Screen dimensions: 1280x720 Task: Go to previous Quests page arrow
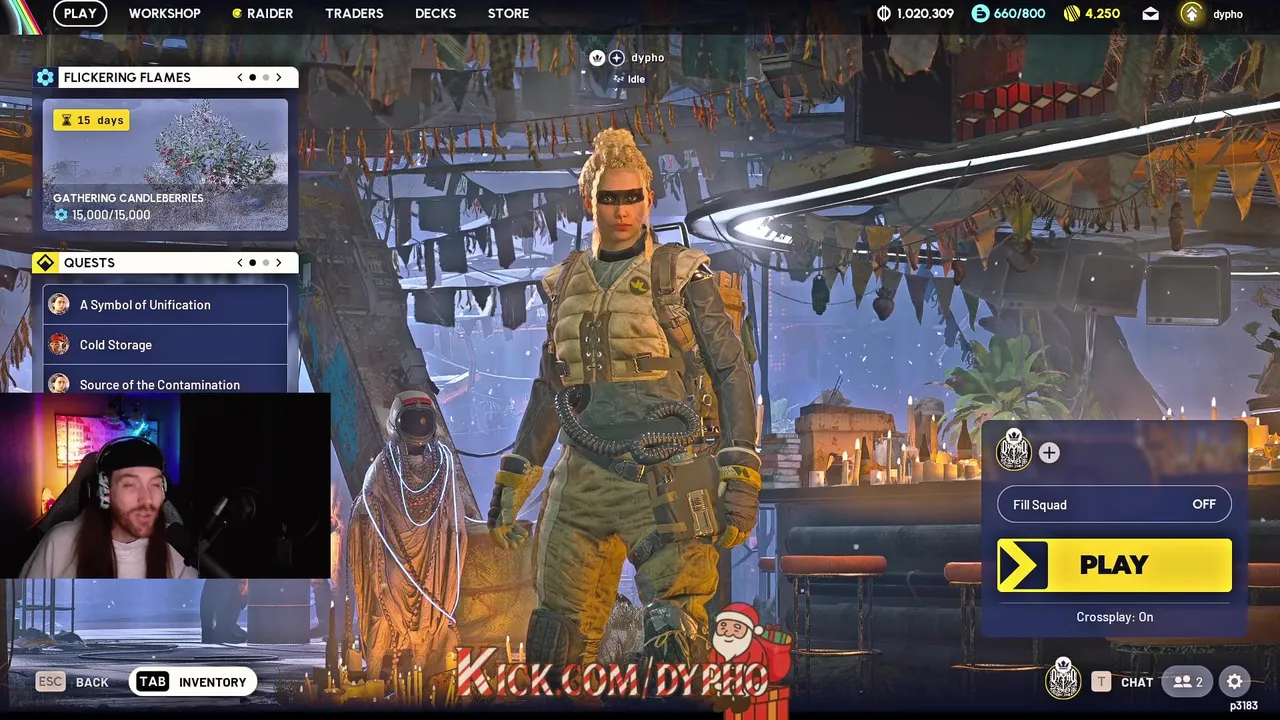pos(239,262)
